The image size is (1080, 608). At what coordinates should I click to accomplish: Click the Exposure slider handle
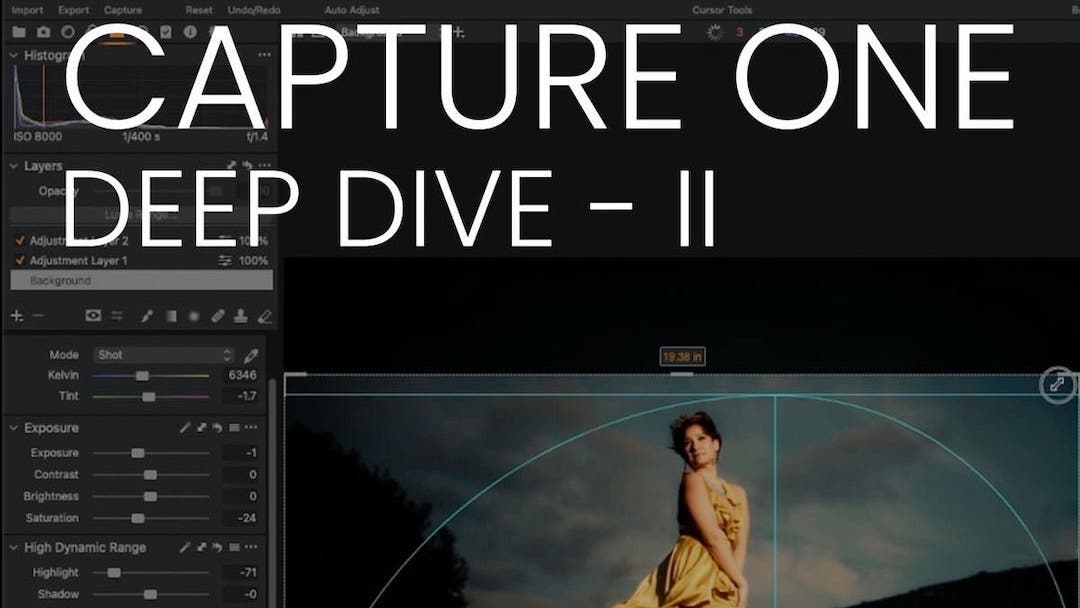[138, 452]
